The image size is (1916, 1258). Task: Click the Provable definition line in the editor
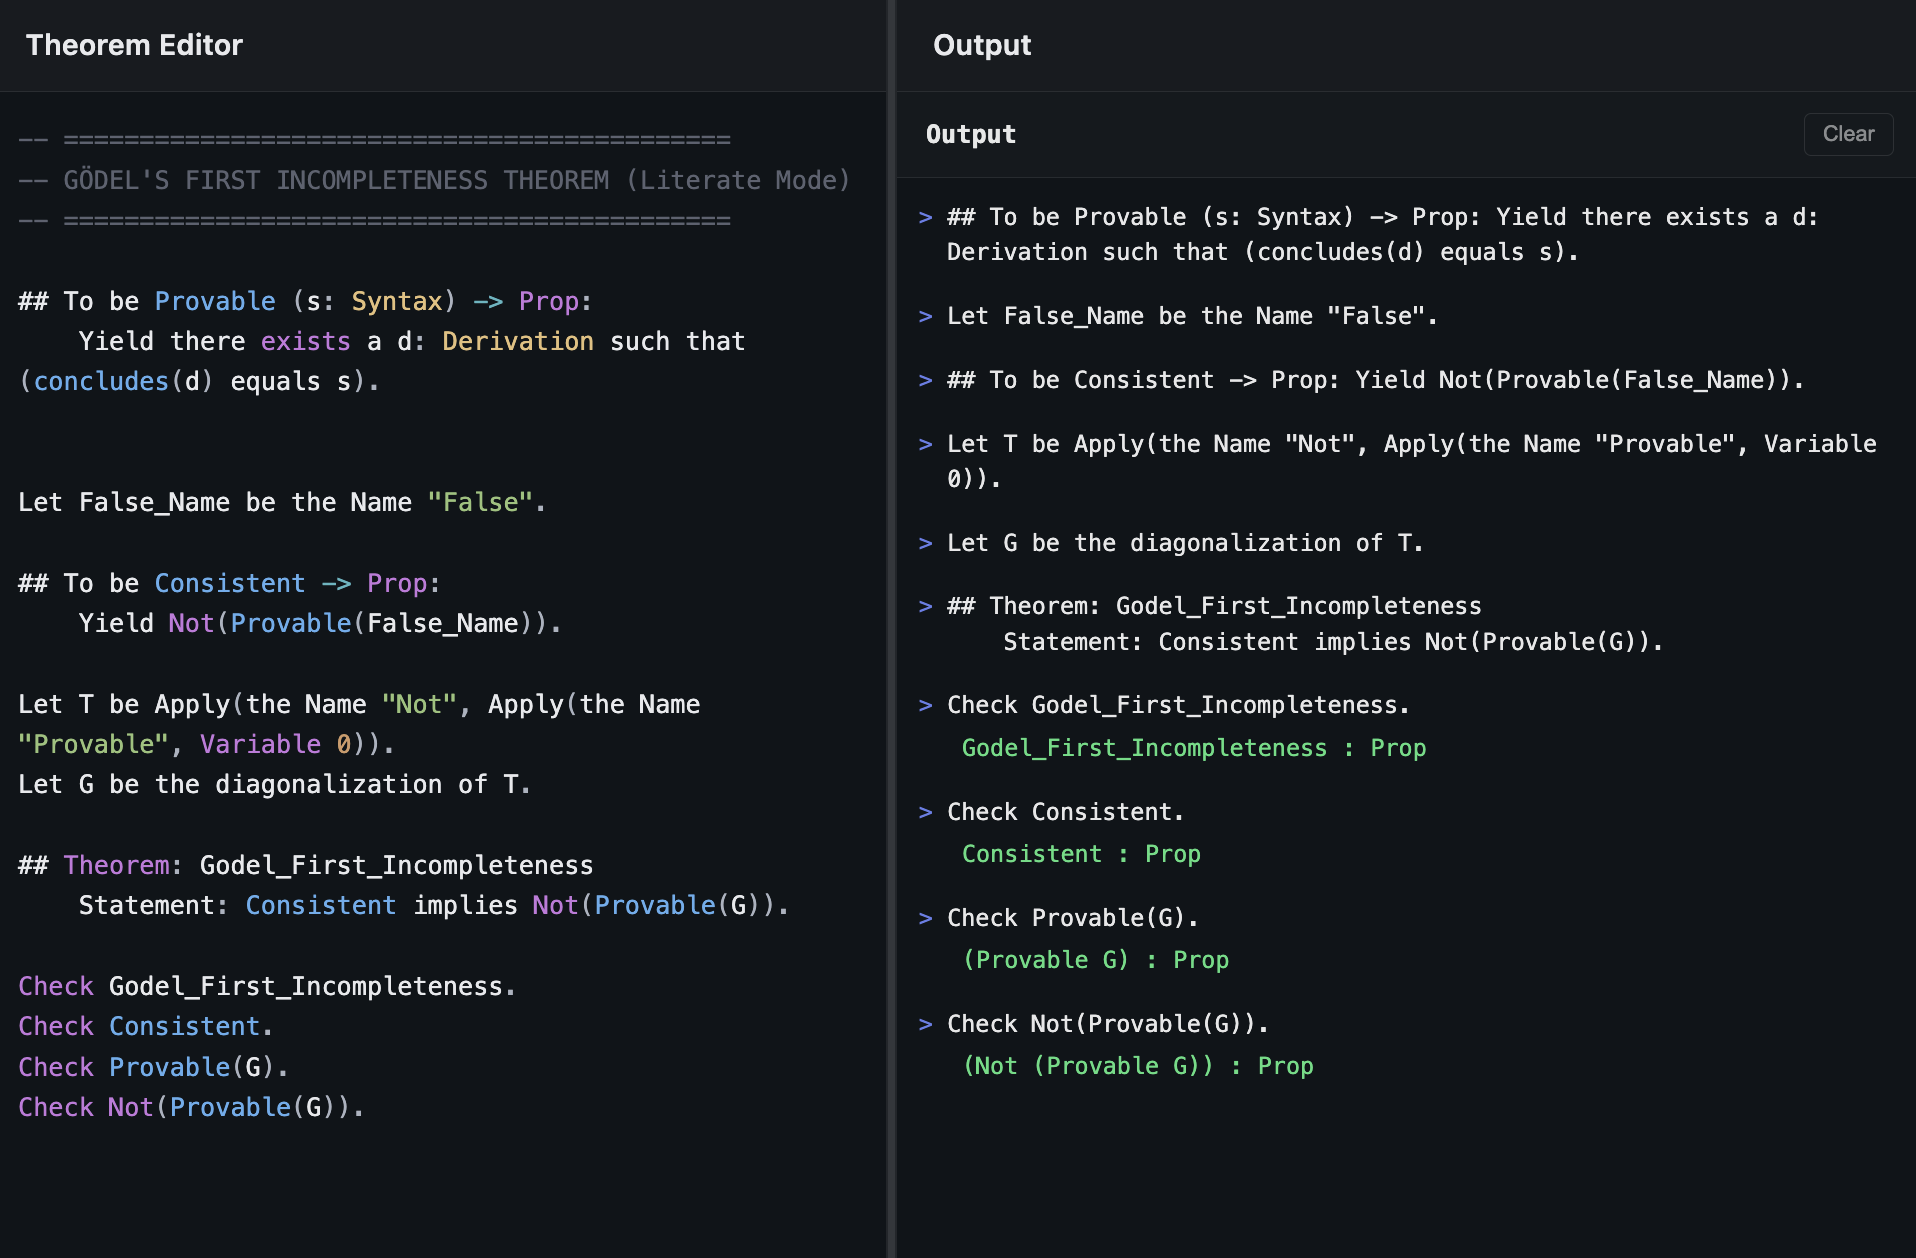pos(300,301)
